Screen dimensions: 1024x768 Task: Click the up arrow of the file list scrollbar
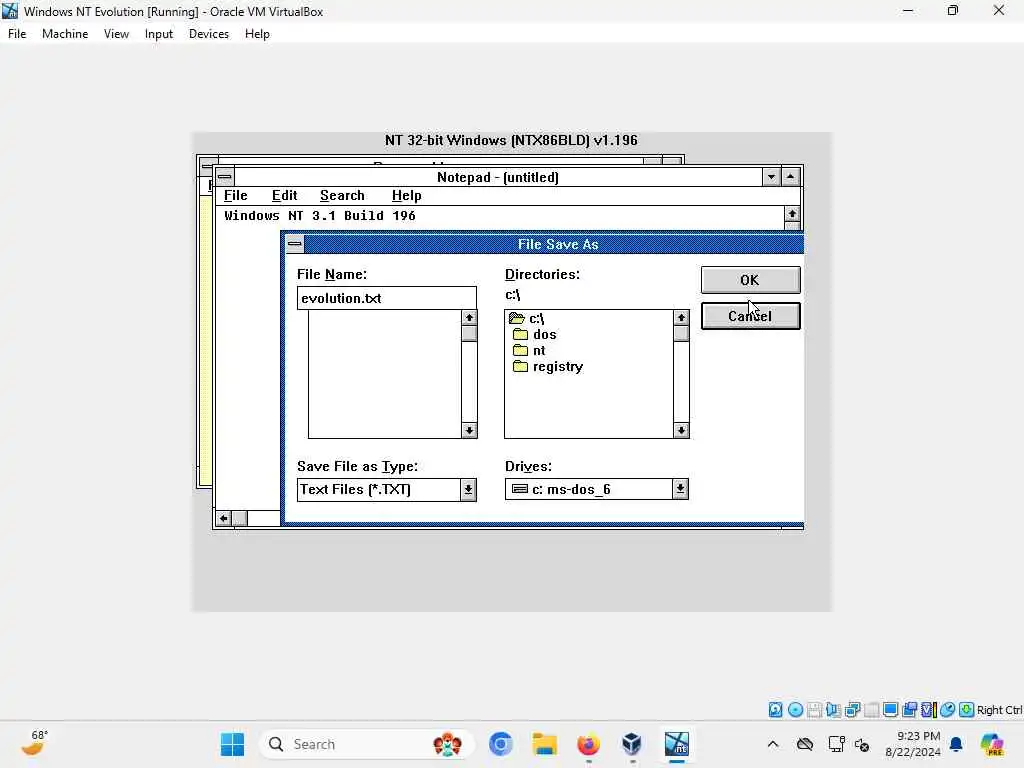click(x=469, y=317)
